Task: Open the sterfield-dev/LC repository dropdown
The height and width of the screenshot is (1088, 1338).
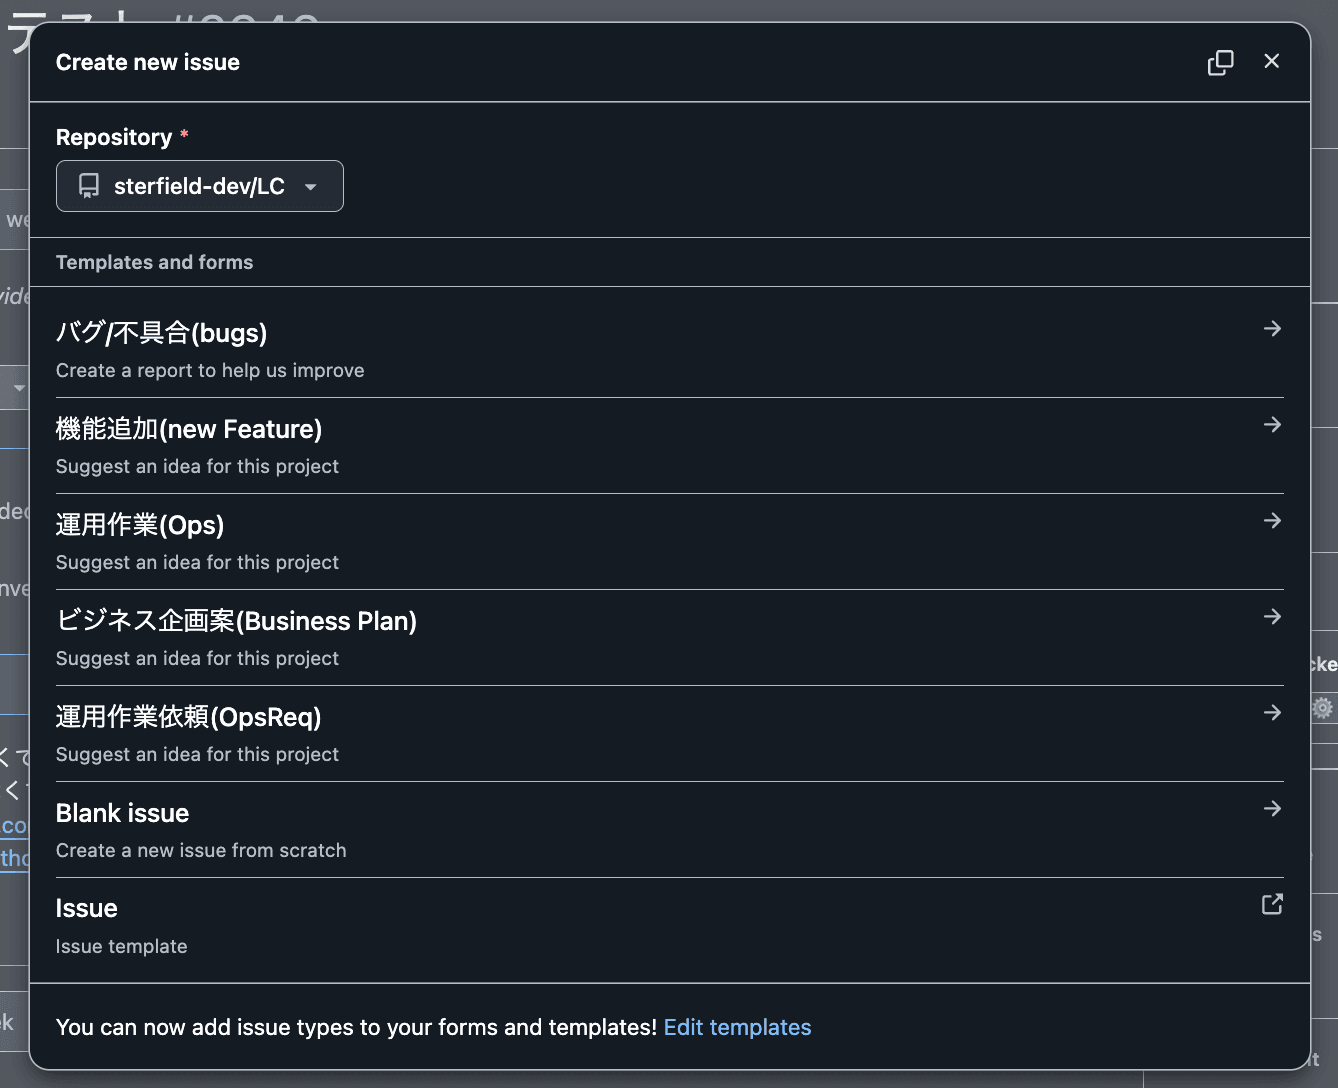Action: tap(200, 186)
